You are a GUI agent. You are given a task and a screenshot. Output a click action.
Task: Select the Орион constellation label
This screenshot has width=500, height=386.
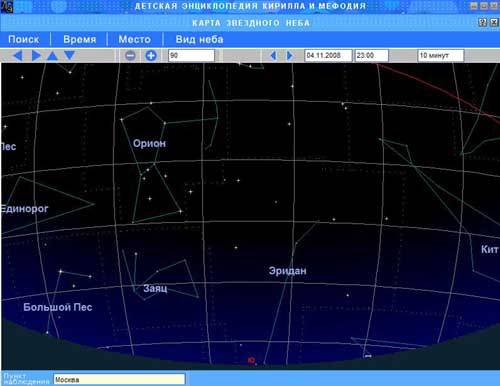pyautogui.click(x=149, y=143)
